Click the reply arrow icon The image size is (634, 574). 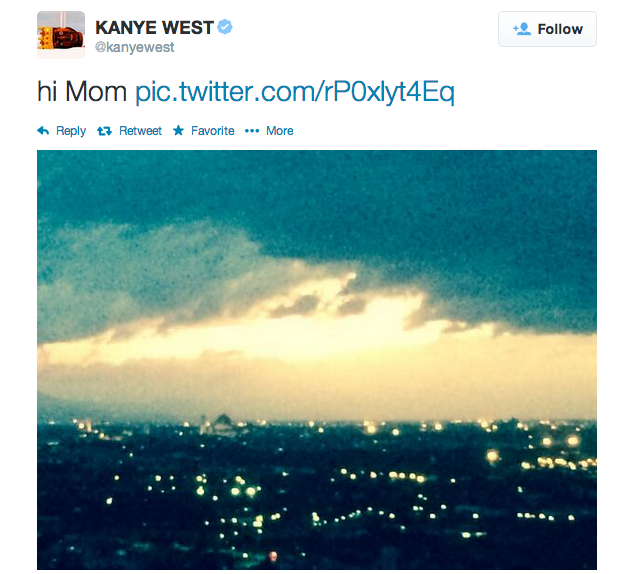click(43, 131)
